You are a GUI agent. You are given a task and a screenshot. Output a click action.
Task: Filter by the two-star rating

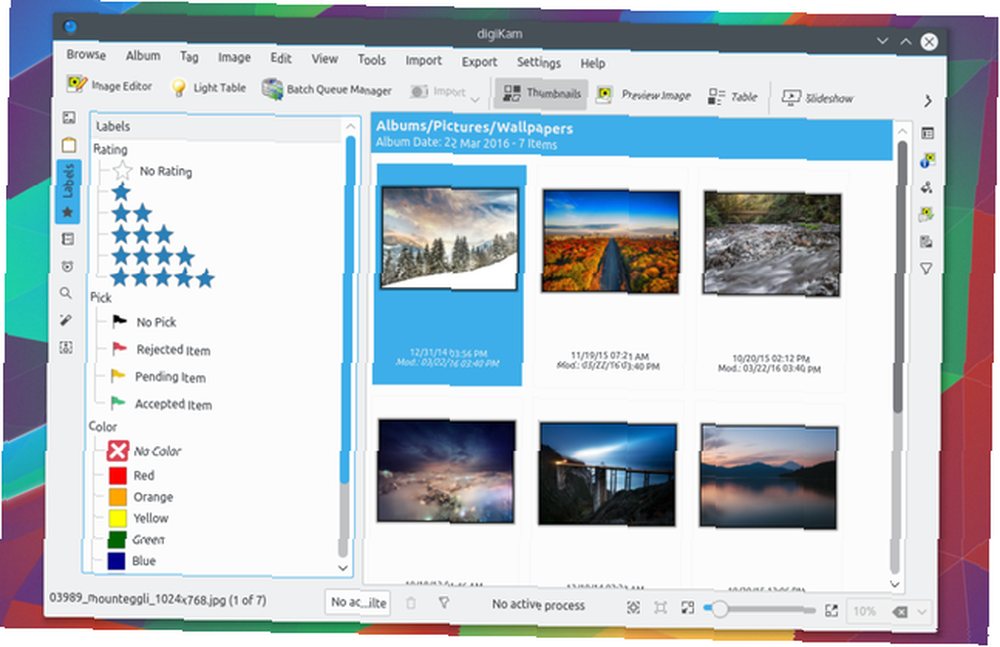132,212
